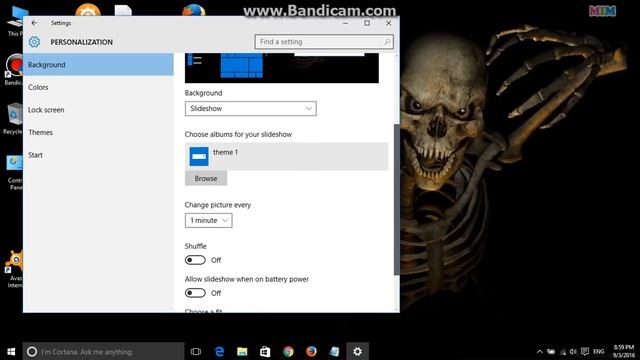Click the ENG language indicator
Viewport: 640px width, 360px height.
pos(599,351)
